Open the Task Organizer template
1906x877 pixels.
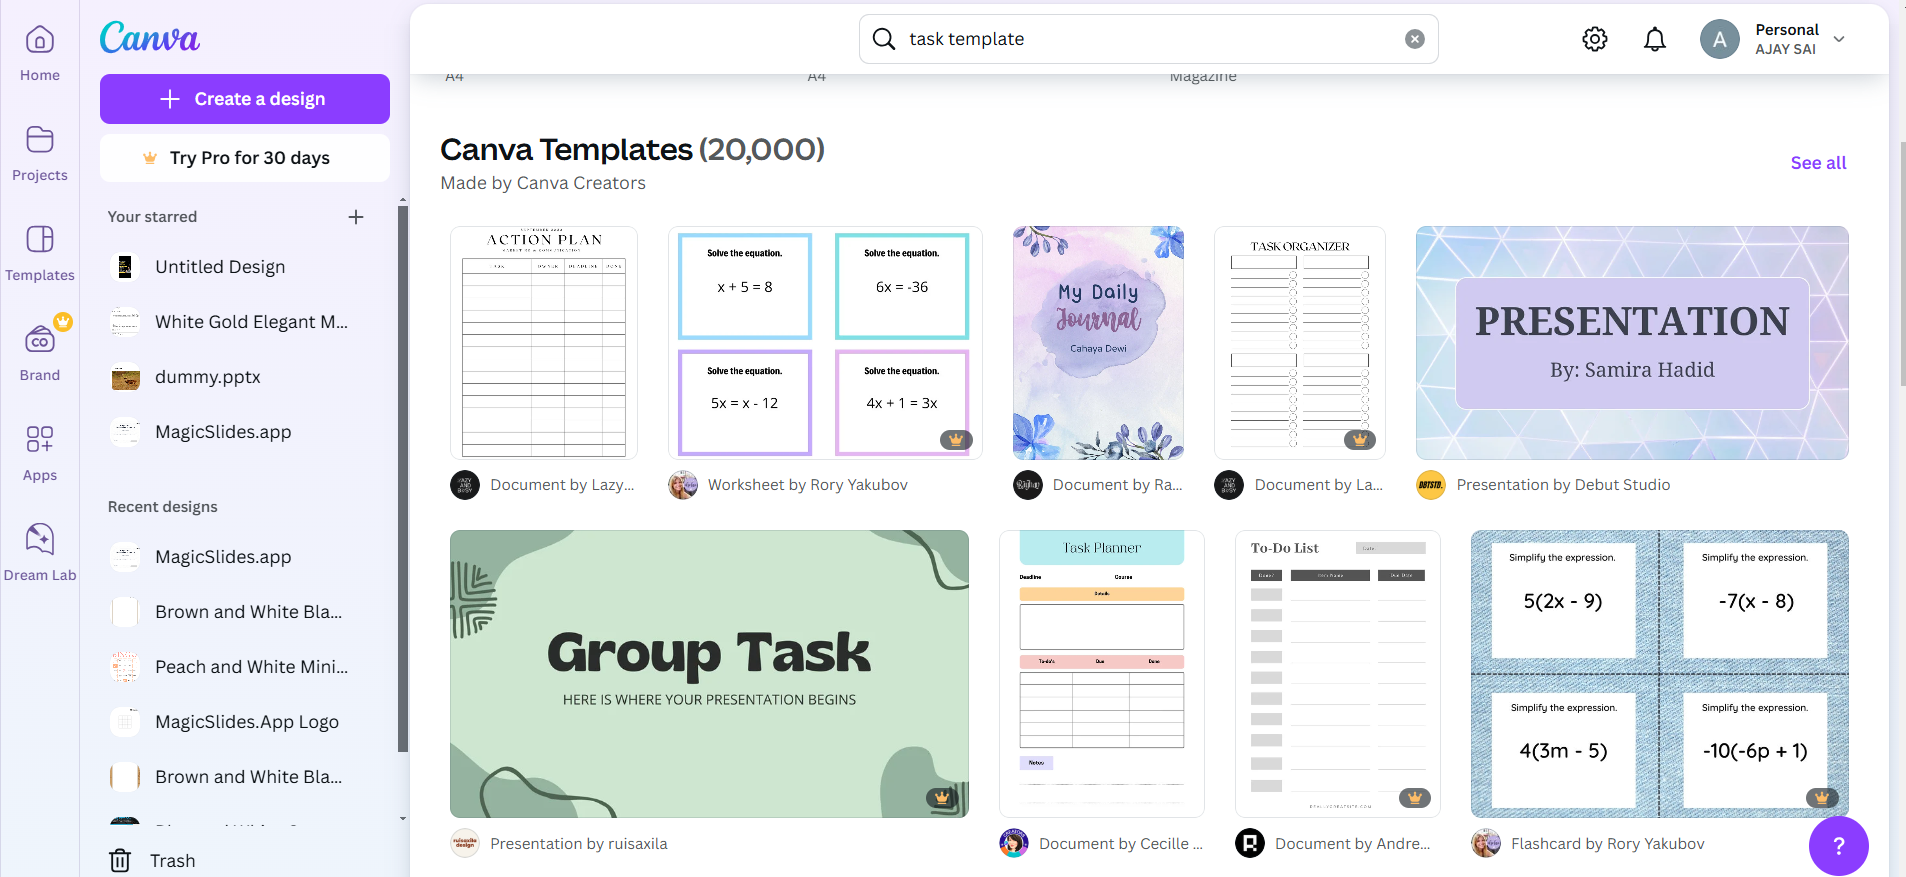[1300, 343]
